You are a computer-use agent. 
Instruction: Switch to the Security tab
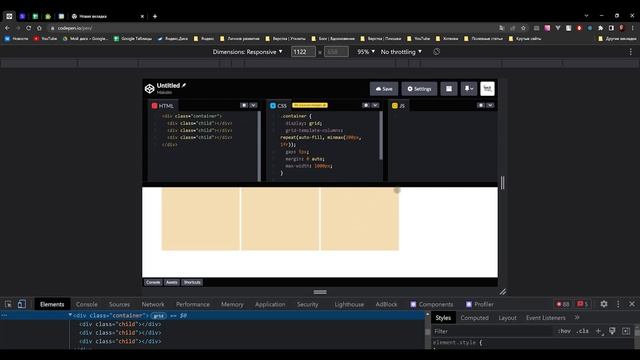[307, 304]
